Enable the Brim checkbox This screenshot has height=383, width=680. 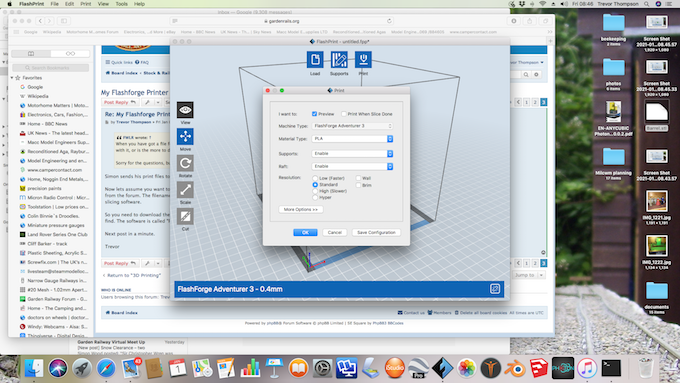point(358,185)
